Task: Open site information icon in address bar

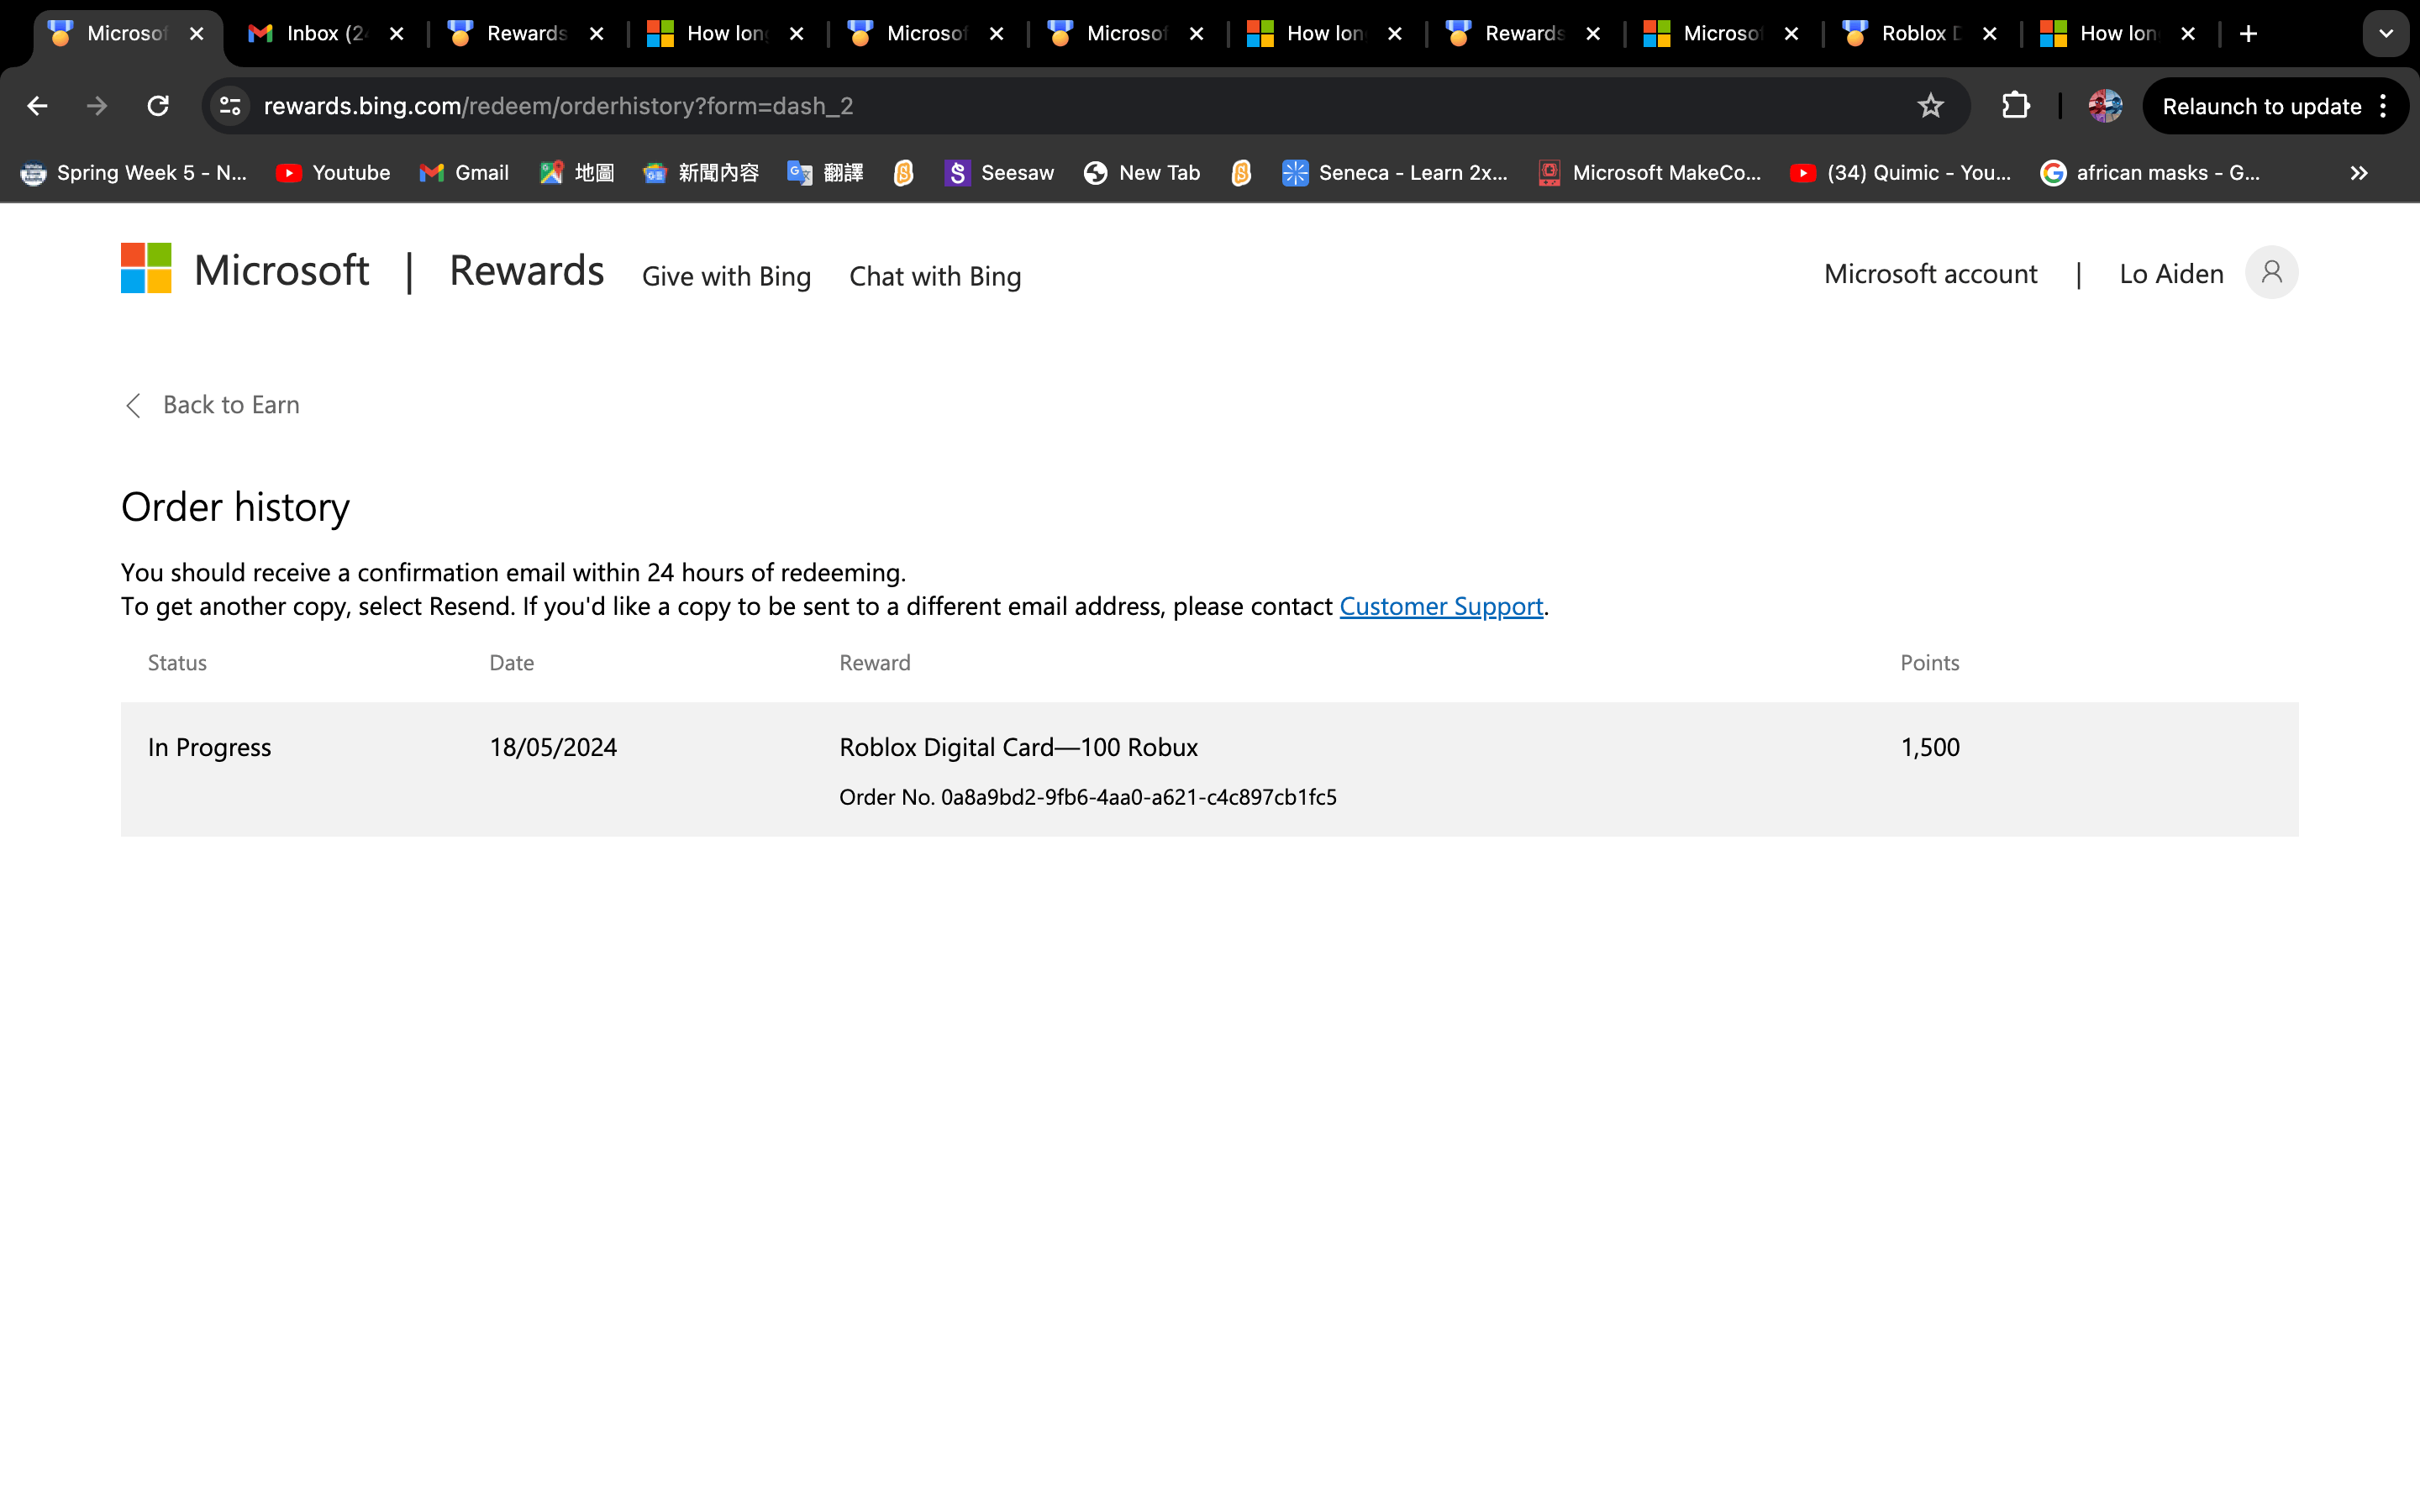Action: click(x=231, y=106)
